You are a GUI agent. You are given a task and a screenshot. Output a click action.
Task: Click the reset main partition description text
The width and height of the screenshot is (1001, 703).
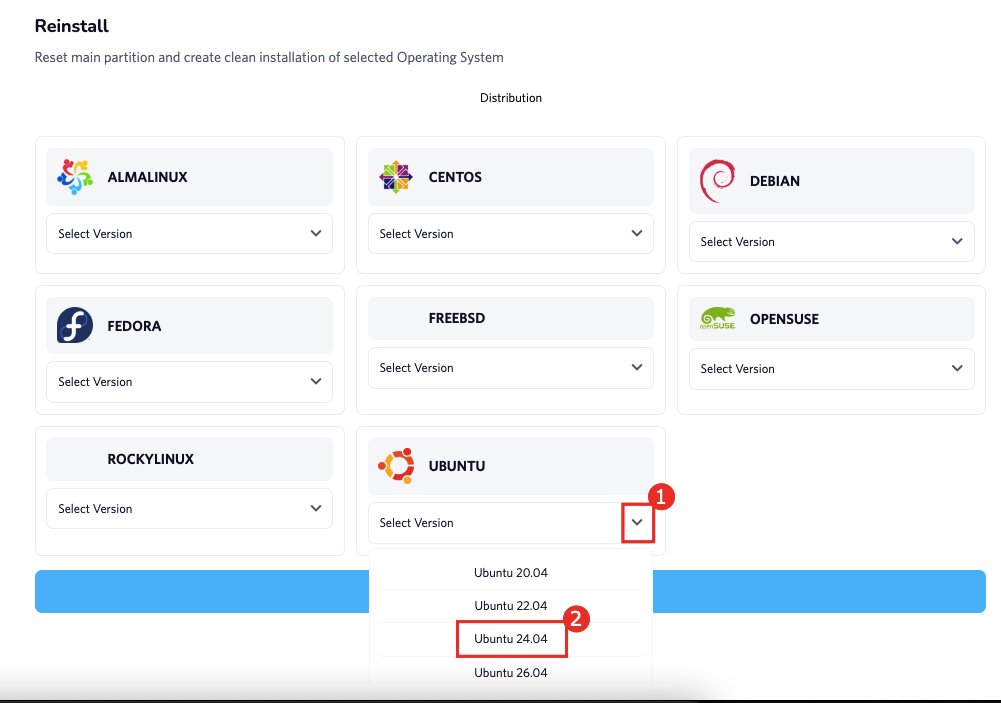(269, 57)
